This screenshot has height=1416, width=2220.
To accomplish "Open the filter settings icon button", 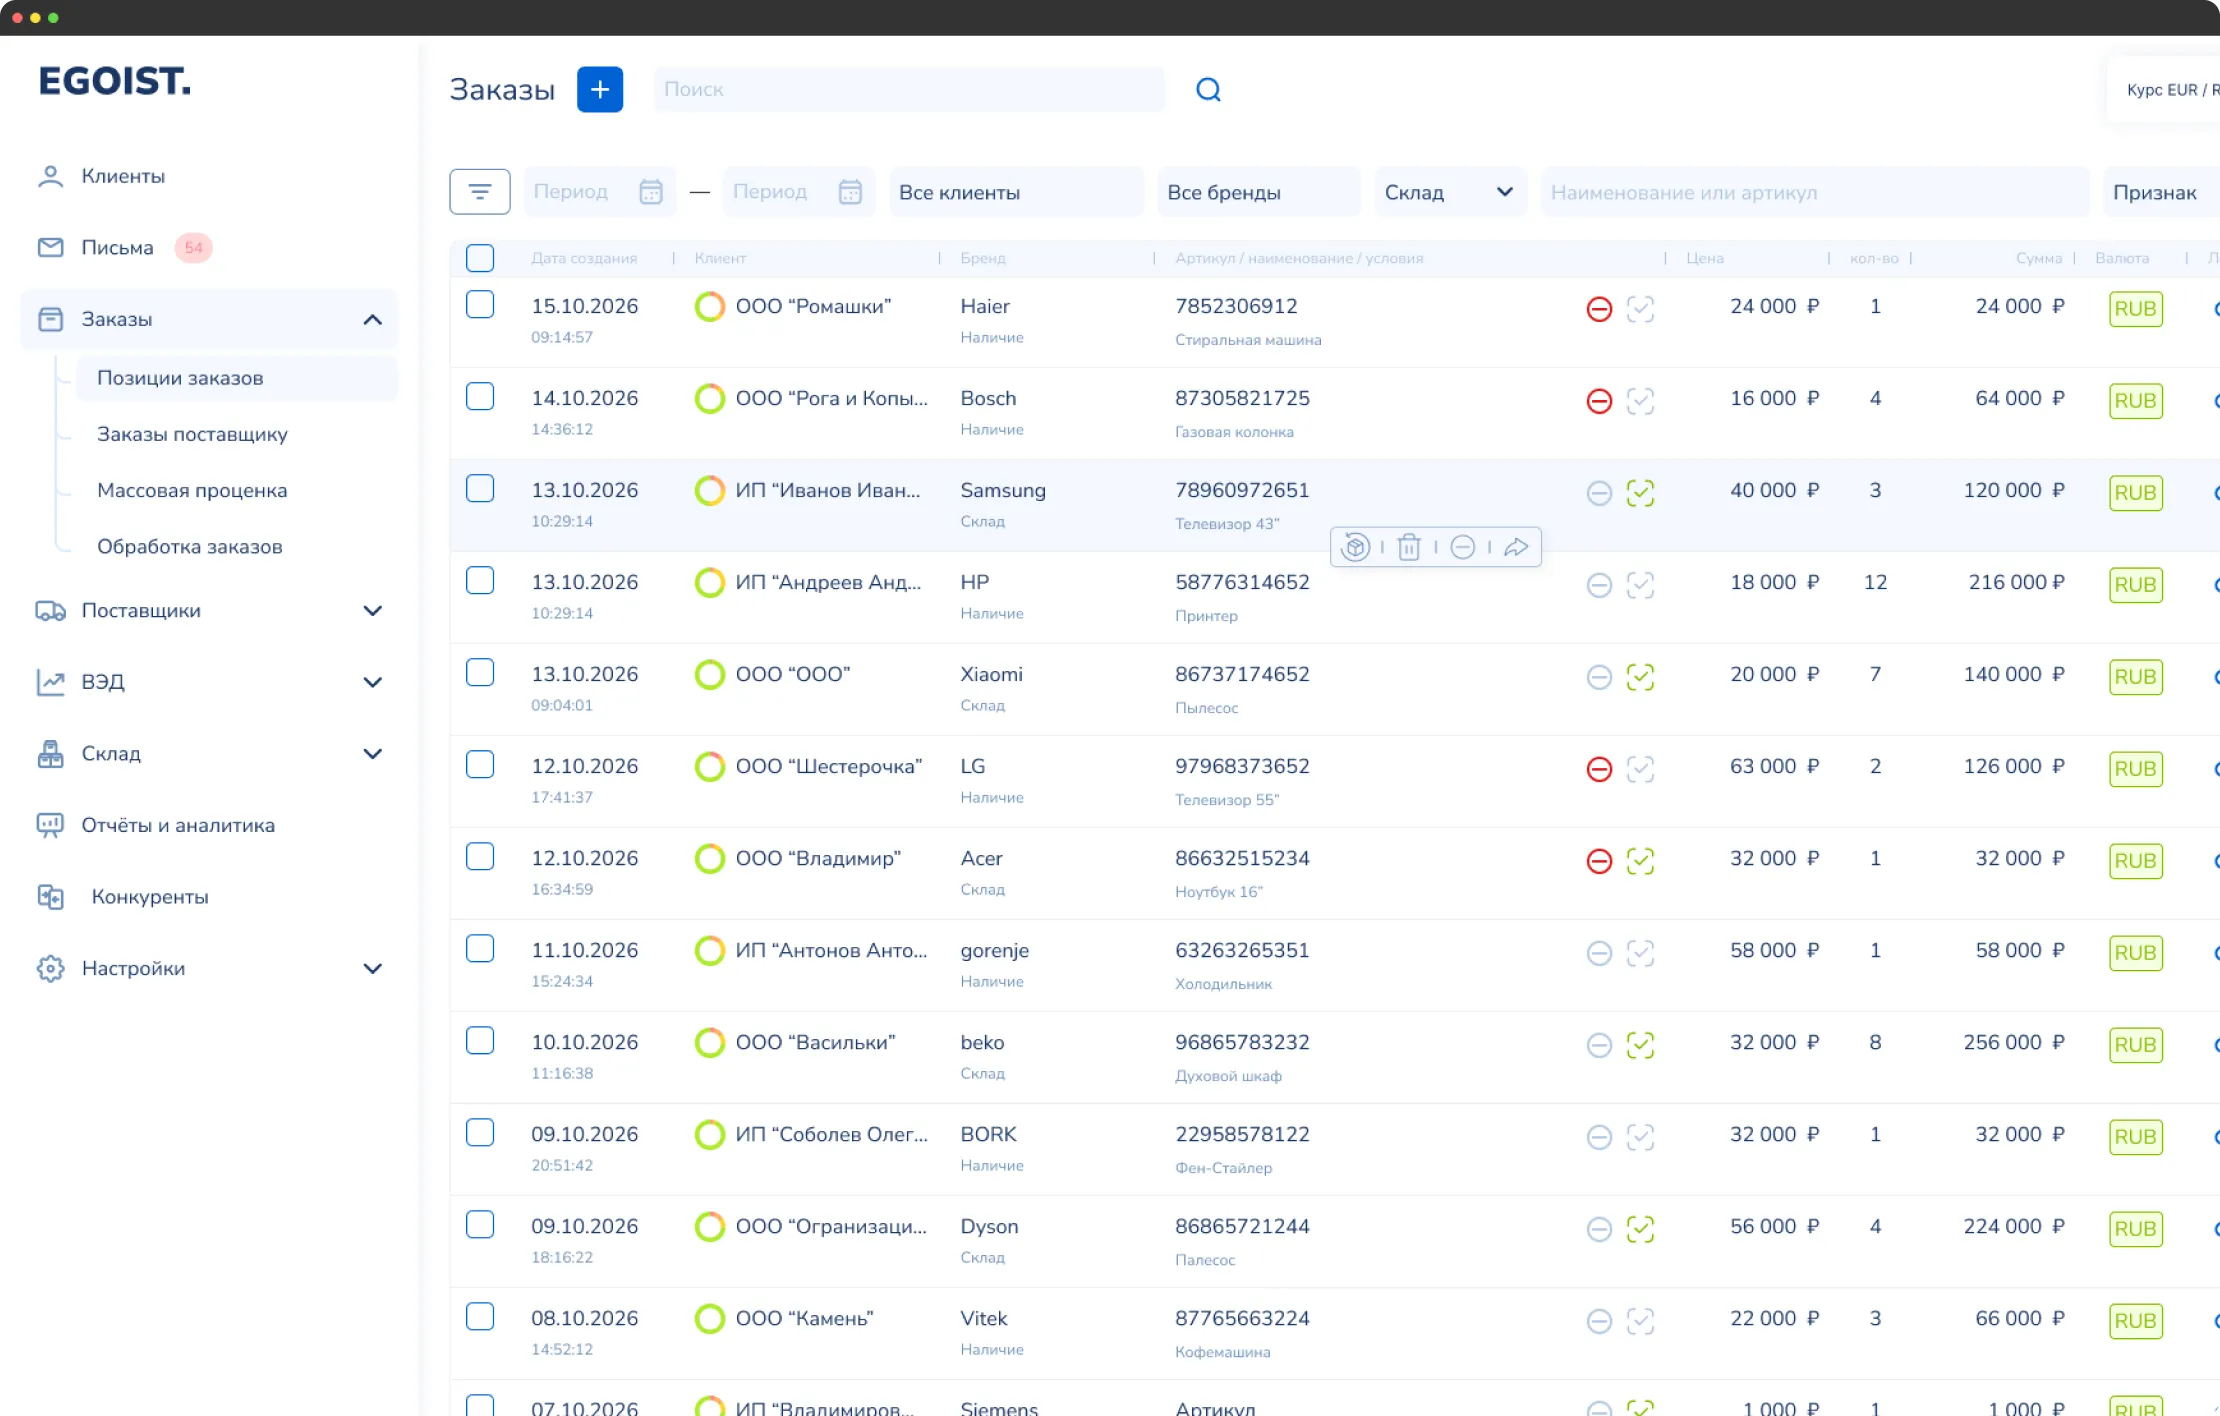I will click(480, 192).
